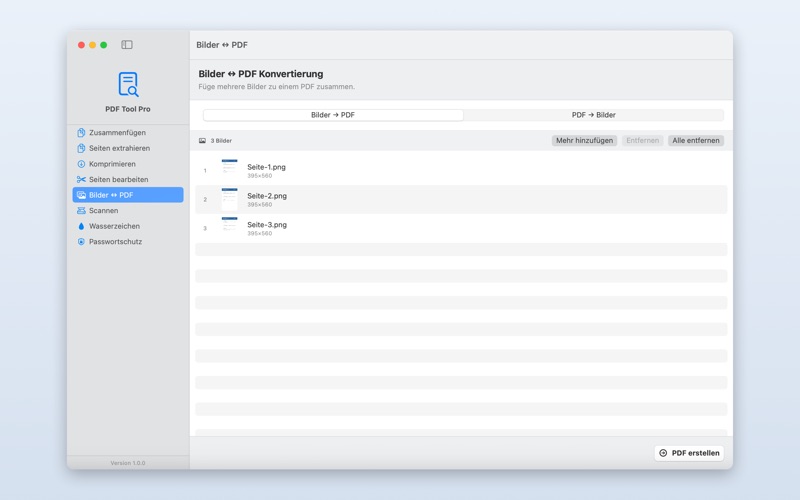Click the file name Seite-2.png

click(267, 196)
